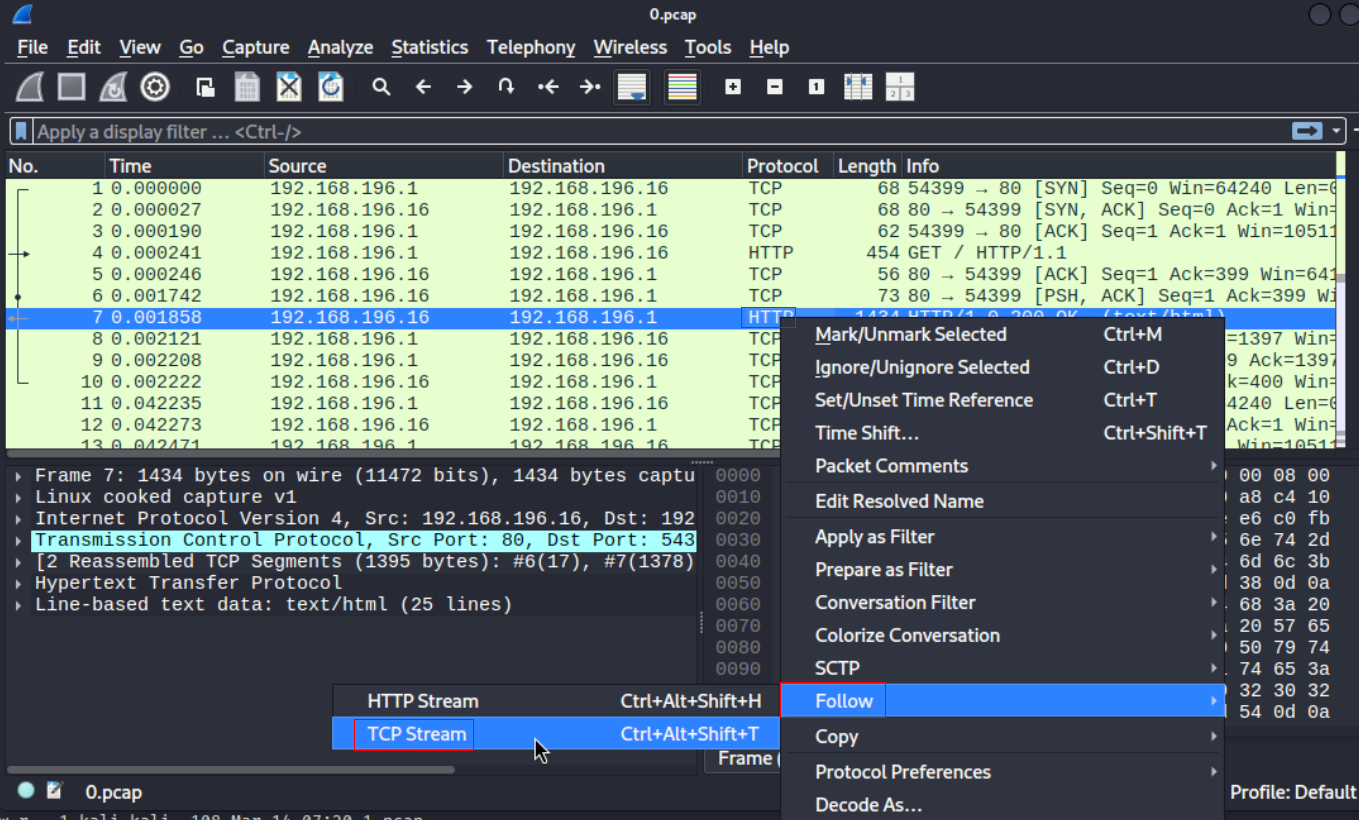Toggle packet list colorization button
1359x820 pixels.
click(x=682, y=88)
